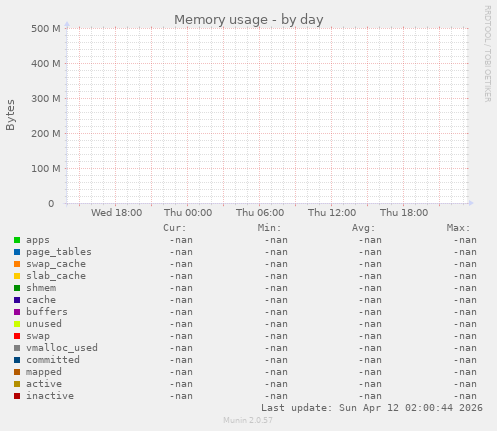The image size is (497, 431).
Task: Click the red swap legend swatch
Action: pyautogui.click(x=17, y=336)
